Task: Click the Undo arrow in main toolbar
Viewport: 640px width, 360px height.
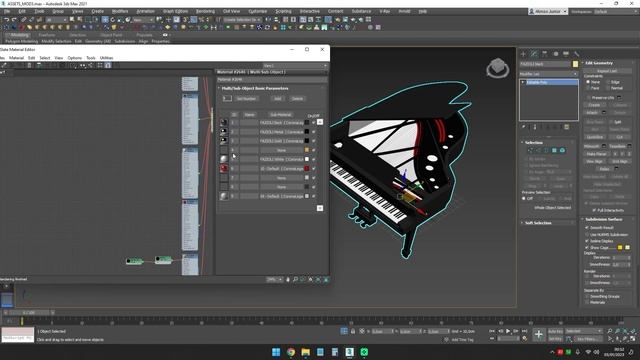Action: [x=6, y=20]
